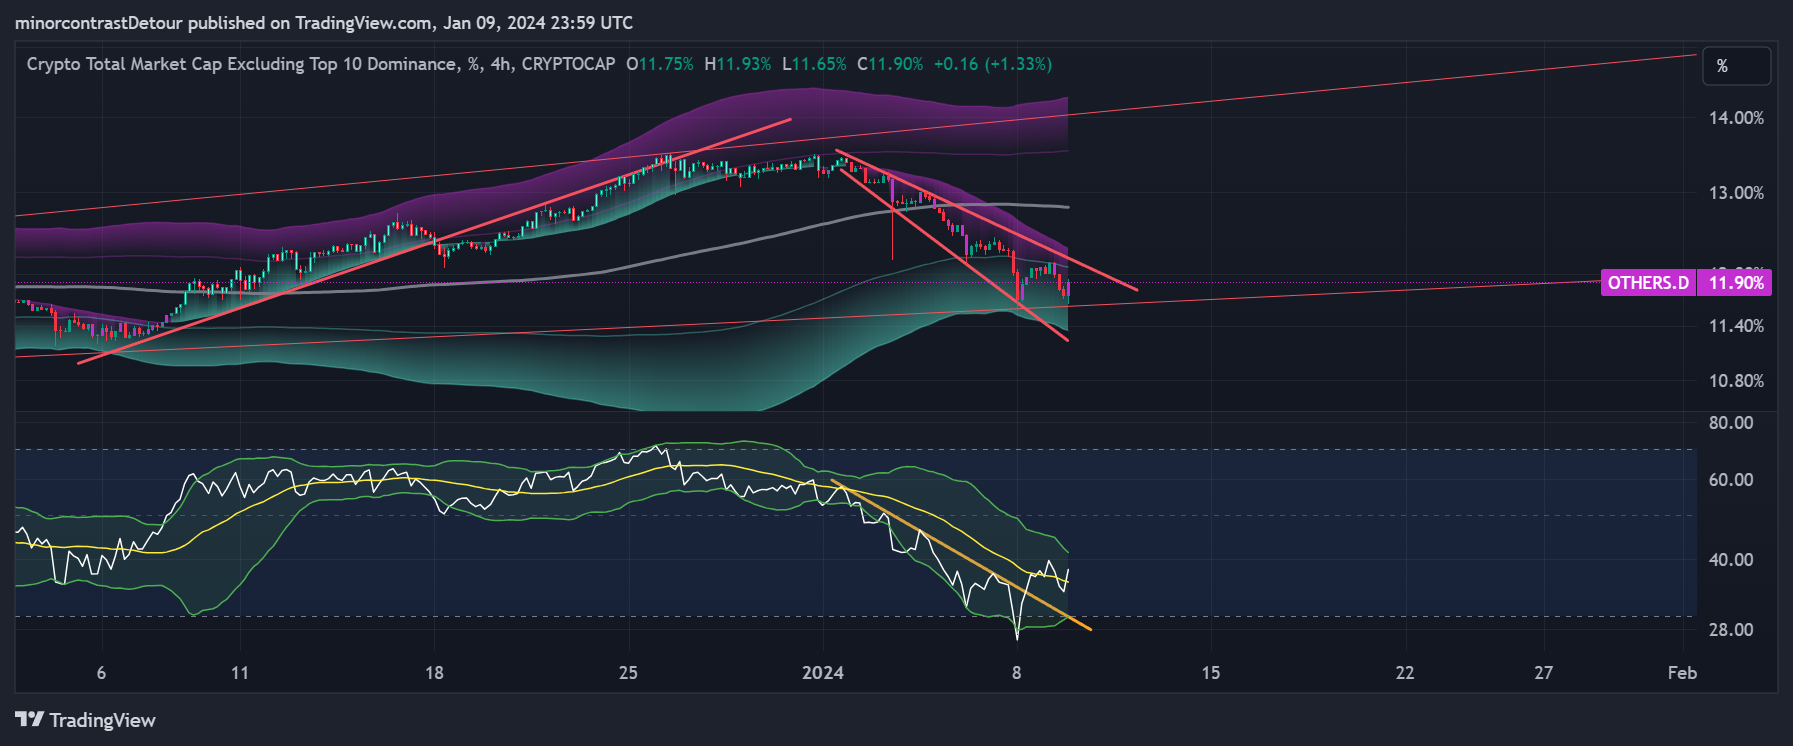Click the OTHERS.D price label

[x=1648, y=283]
